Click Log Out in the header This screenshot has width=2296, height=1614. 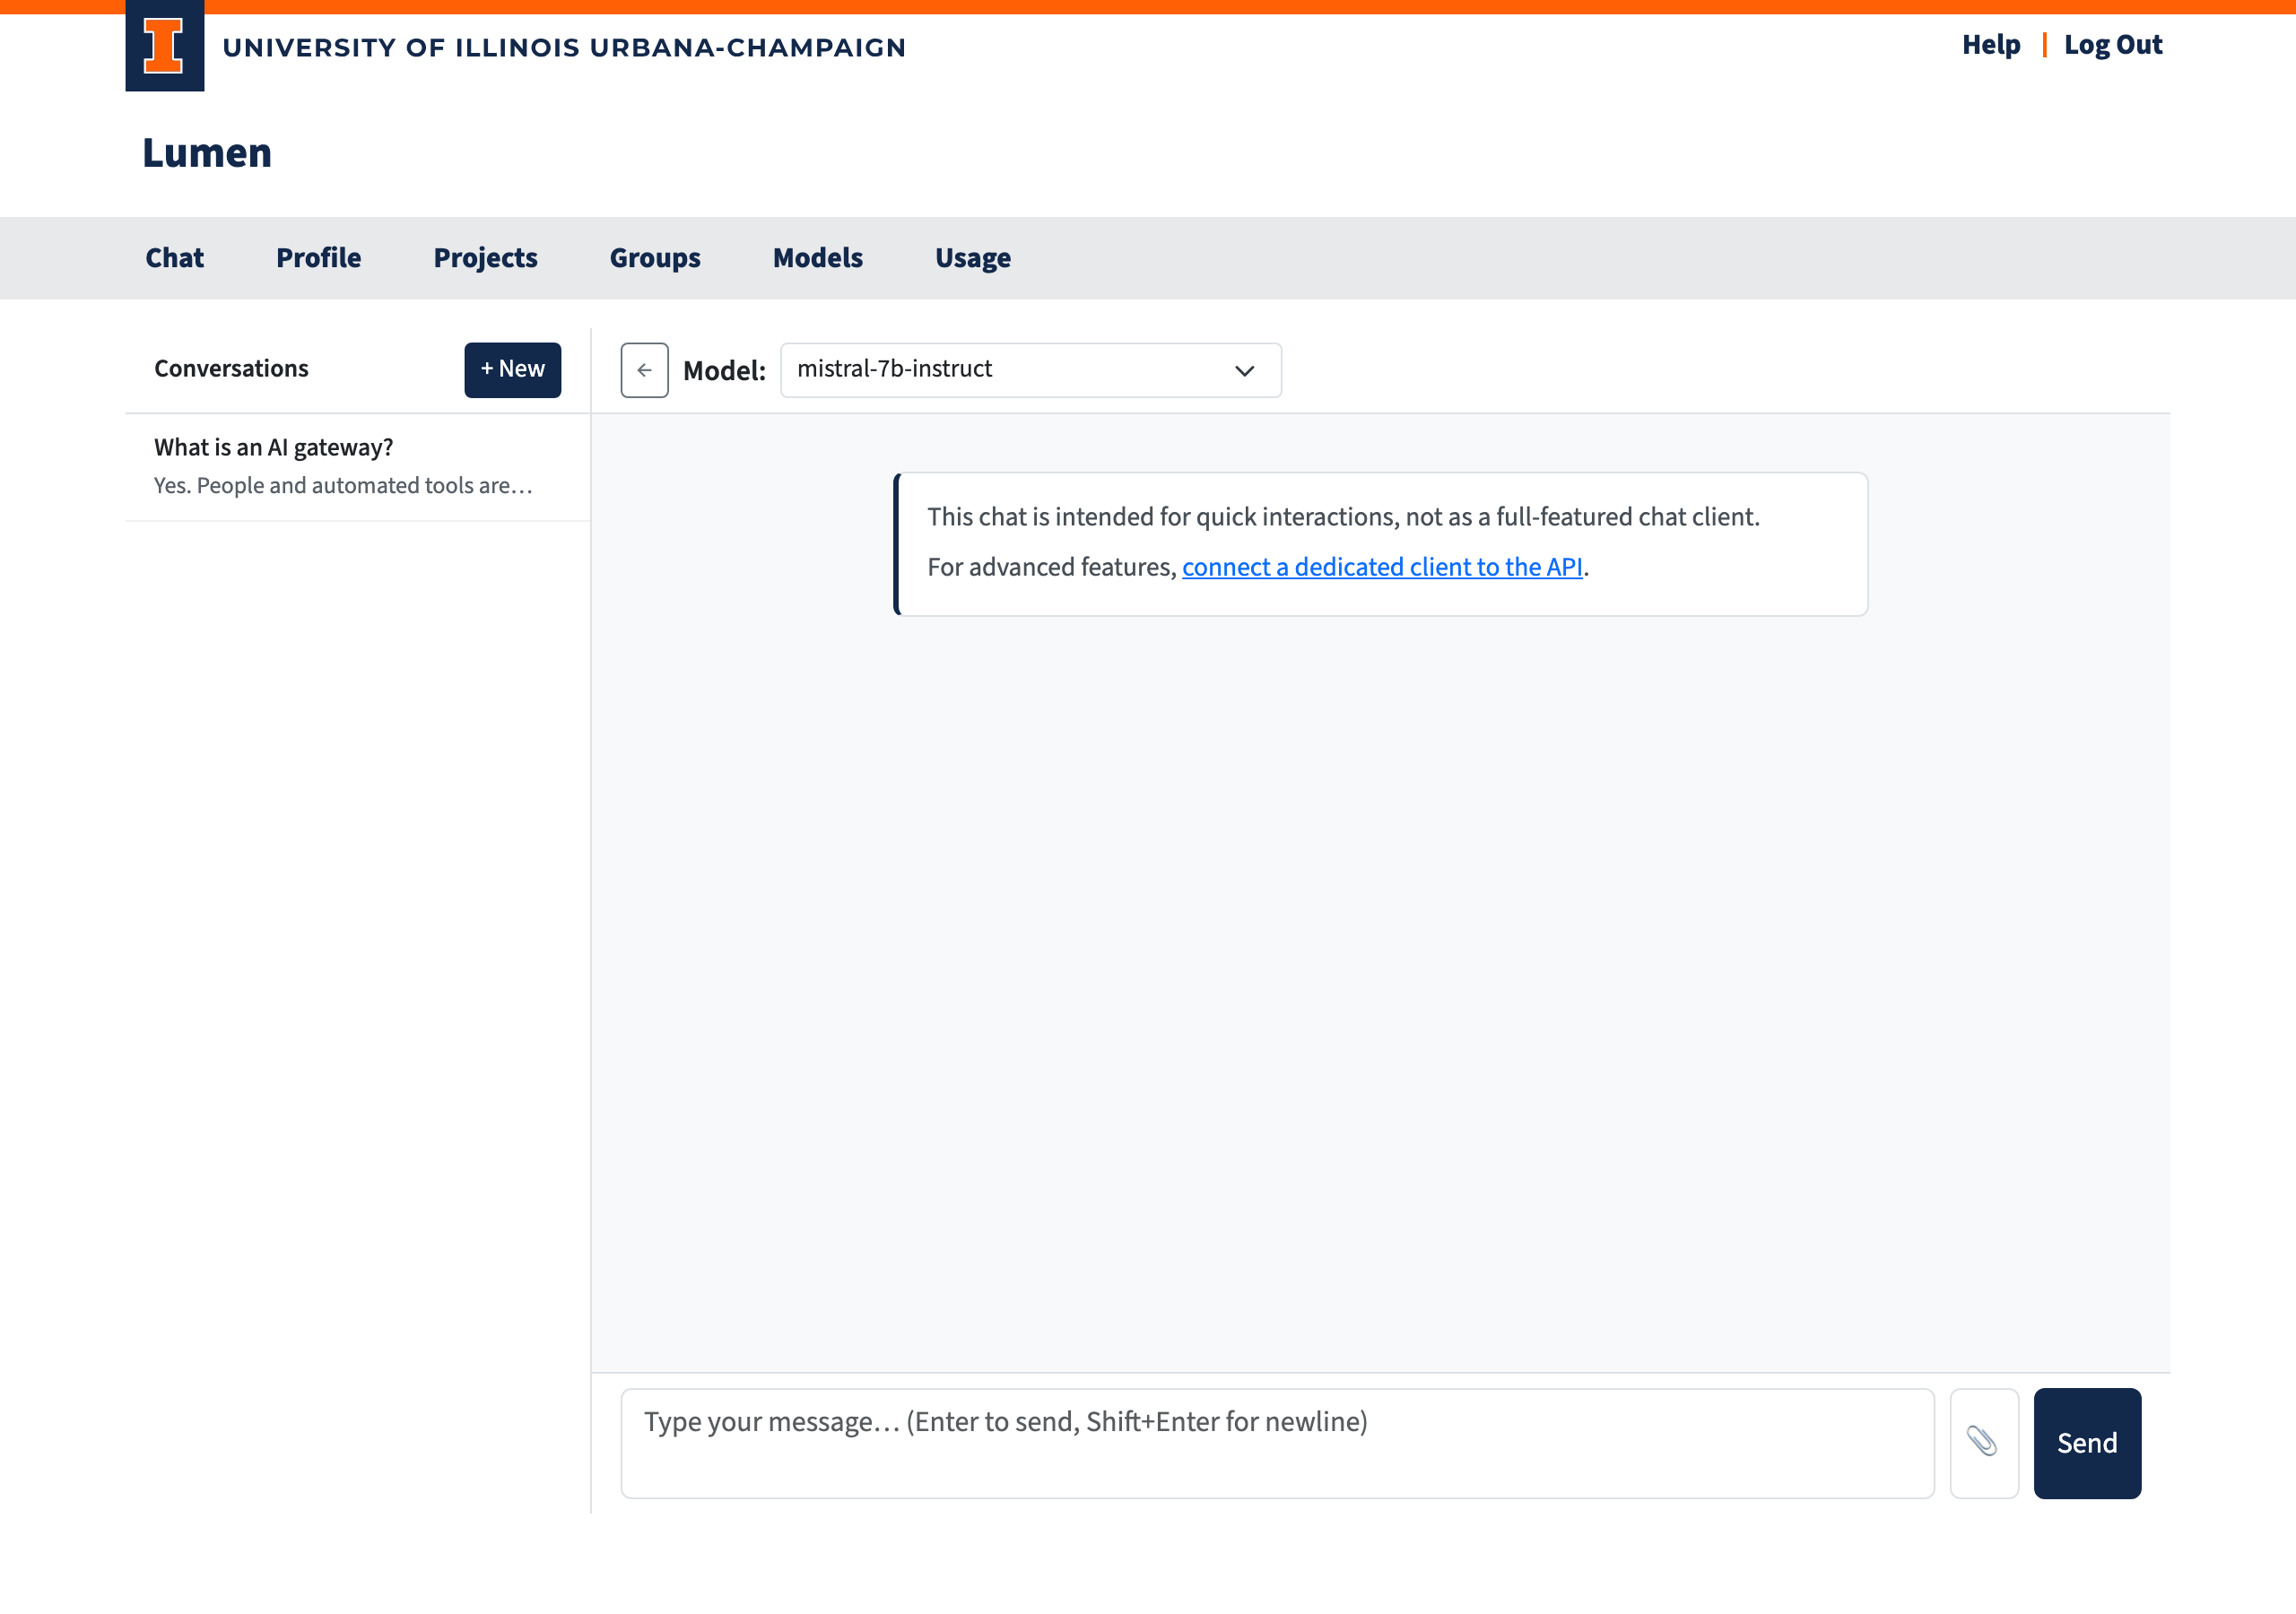coord(2112,45)
